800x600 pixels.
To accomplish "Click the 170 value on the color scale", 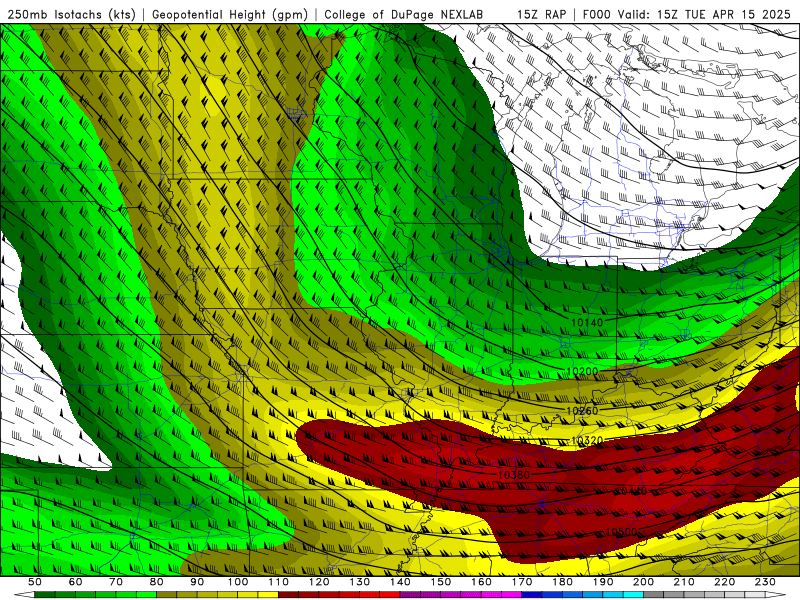I will coord(521,582).
